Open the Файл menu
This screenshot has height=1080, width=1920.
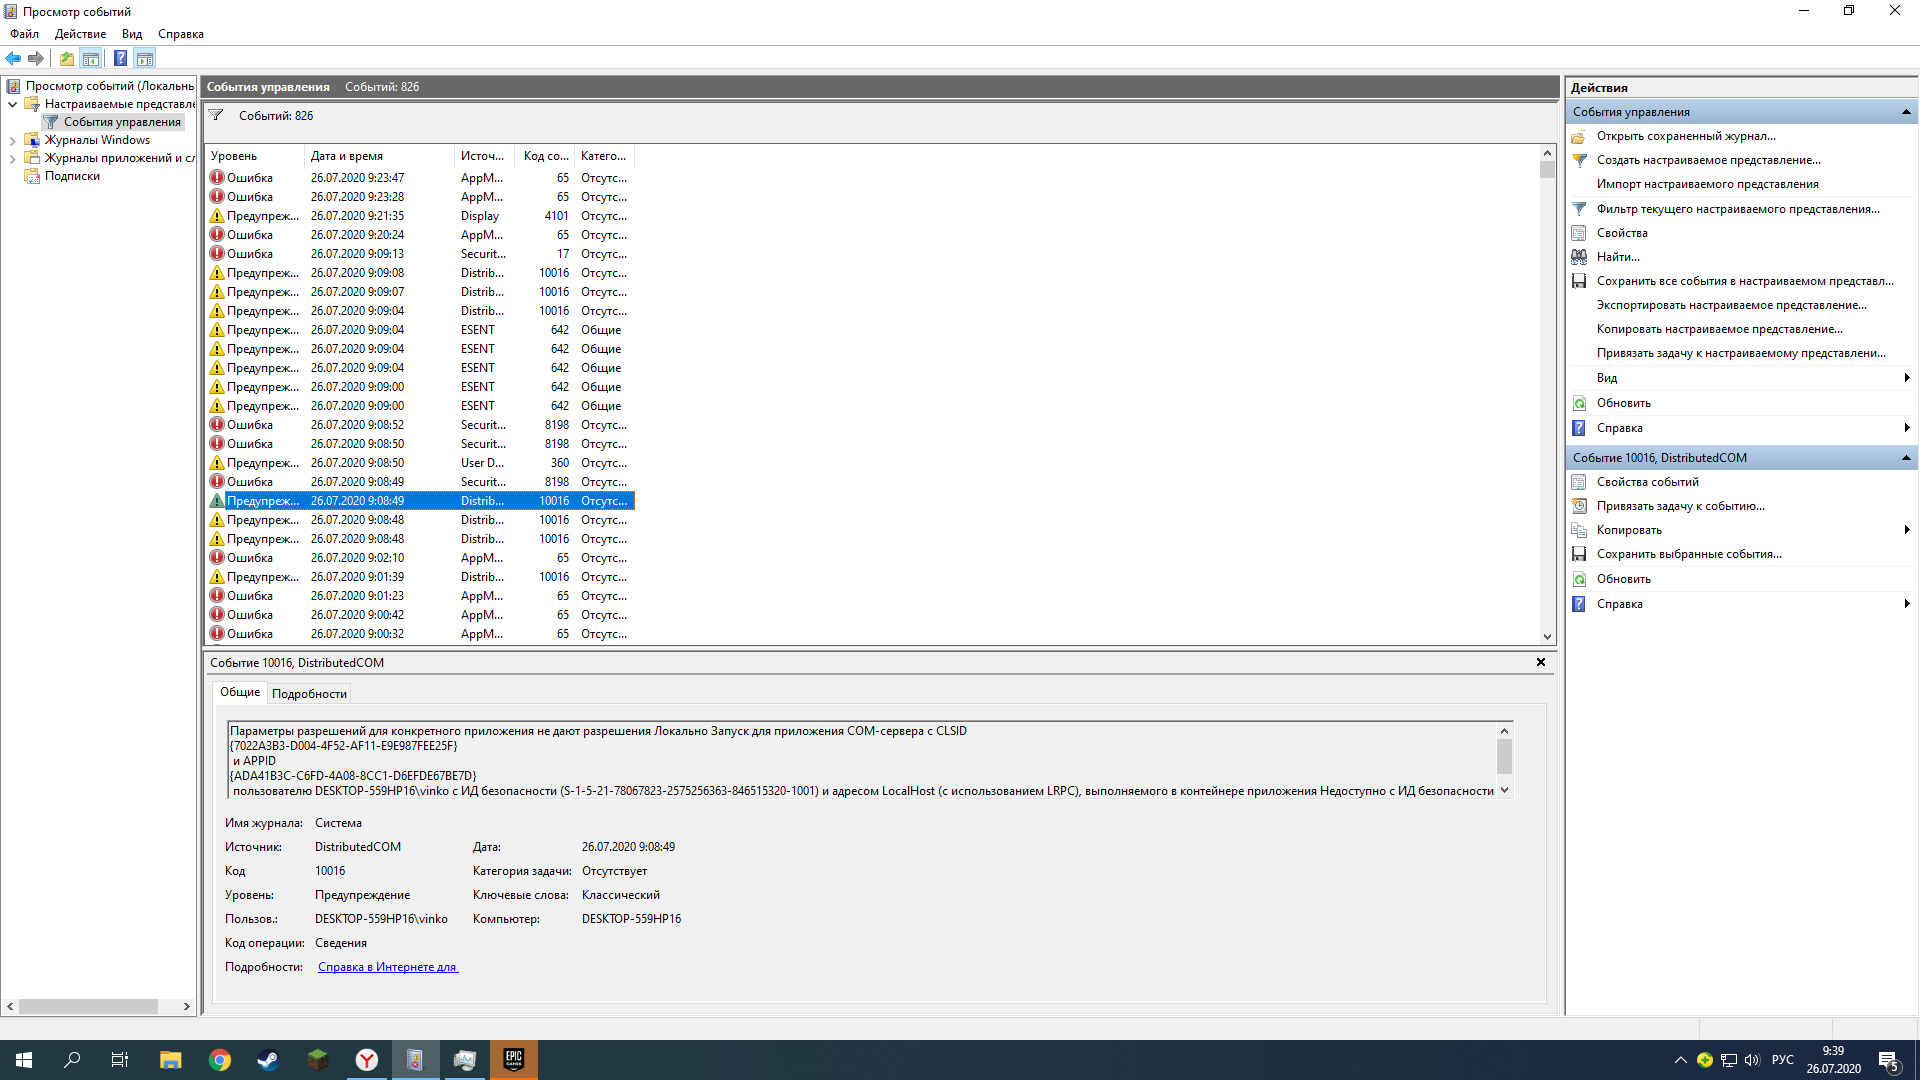pyautogui.click(x=25, y=34)
